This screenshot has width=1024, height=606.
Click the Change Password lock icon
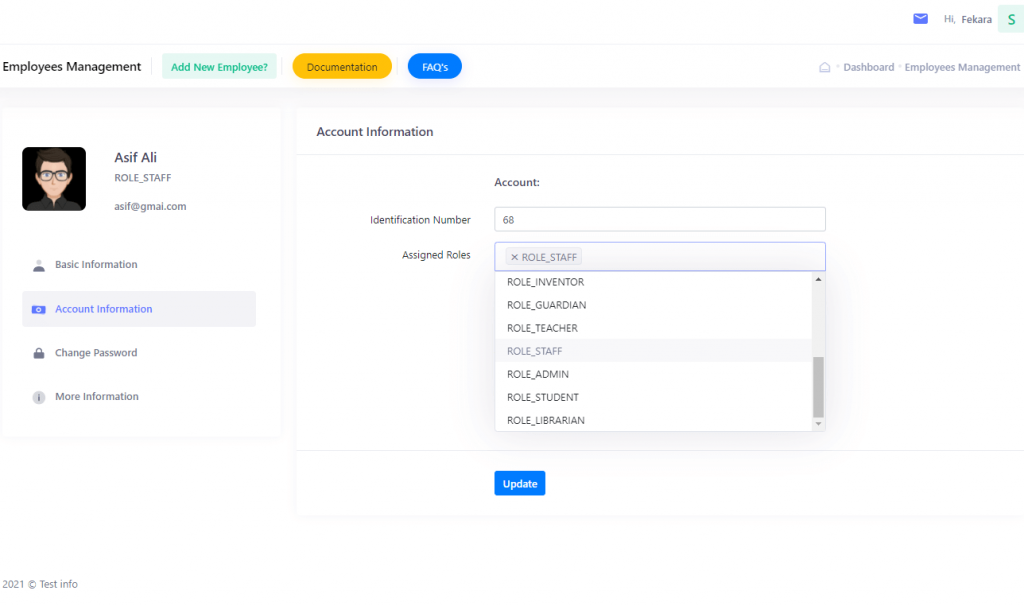click(x=39, y=353)
